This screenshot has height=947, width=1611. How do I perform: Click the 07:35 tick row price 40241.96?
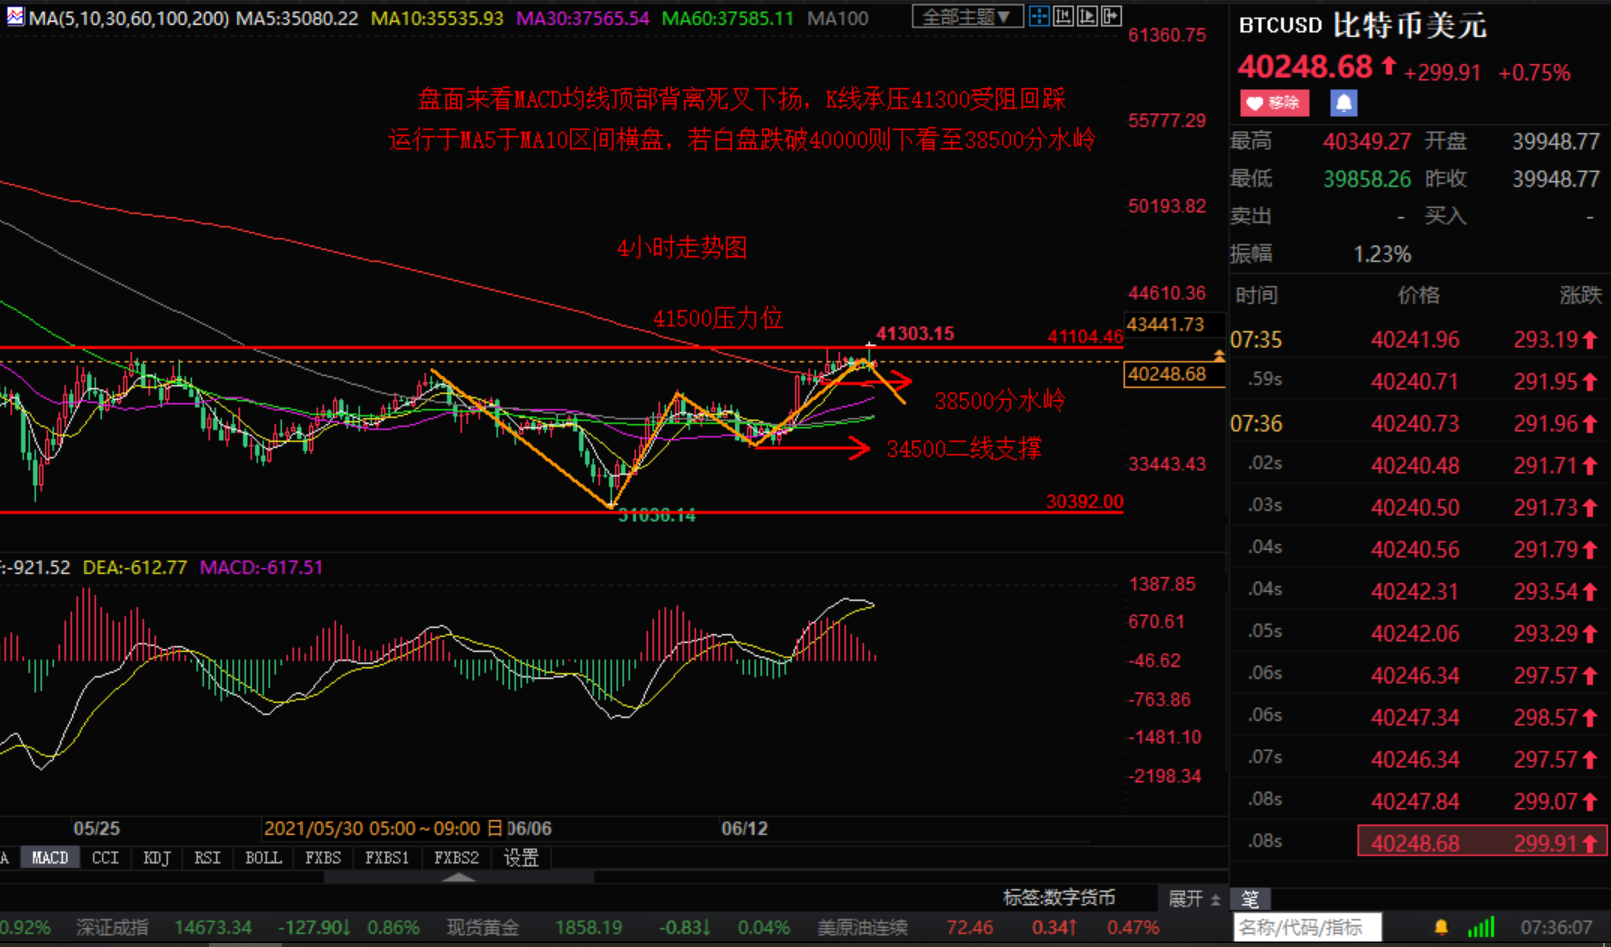(x=1415, y=340)
